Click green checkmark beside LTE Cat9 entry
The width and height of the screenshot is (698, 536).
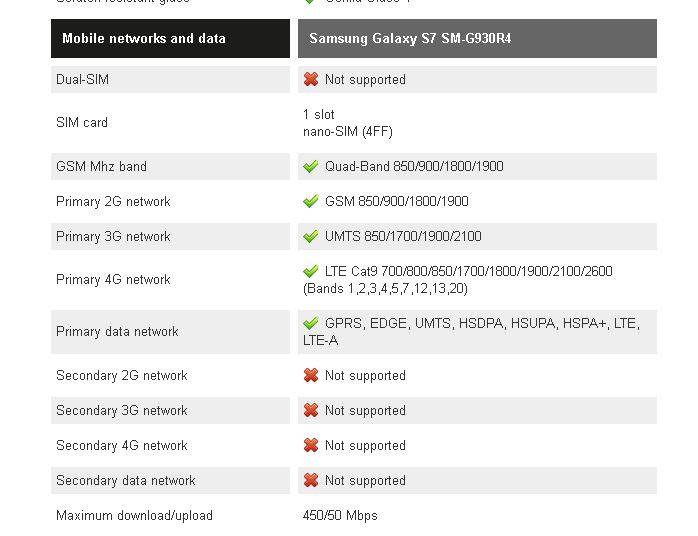[x=311, y=271]
